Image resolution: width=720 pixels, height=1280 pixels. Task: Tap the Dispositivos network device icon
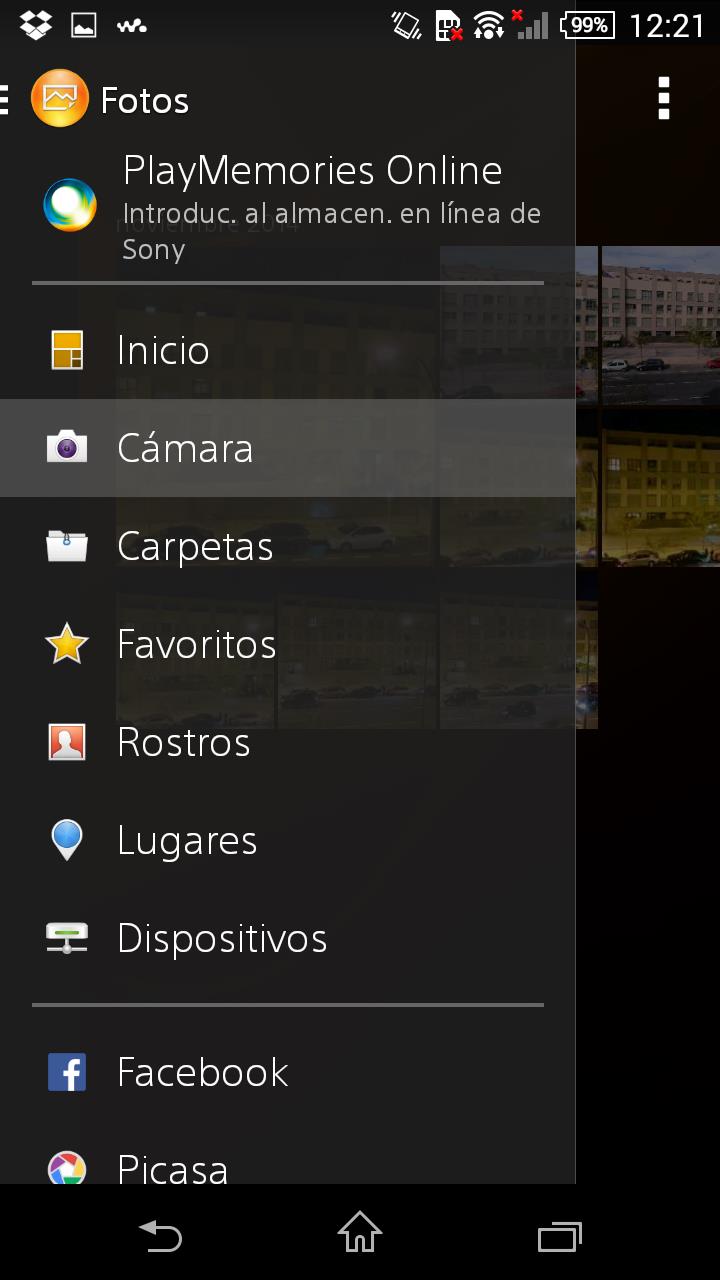coord(67,938)
